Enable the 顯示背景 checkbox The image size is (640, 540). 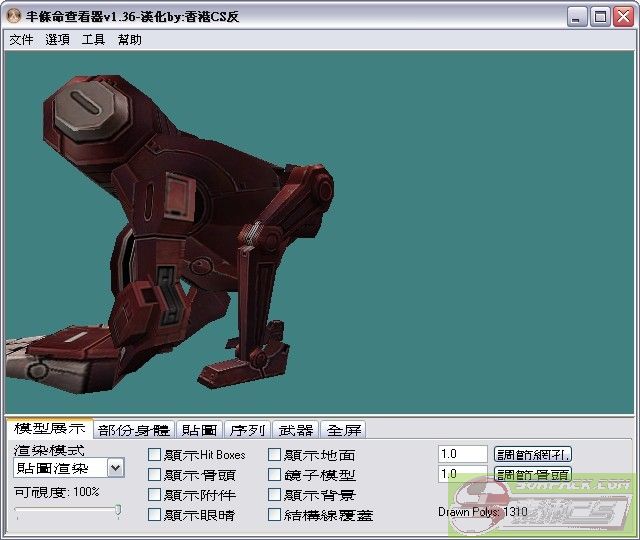pyautogui.click(x=274, y=495)
